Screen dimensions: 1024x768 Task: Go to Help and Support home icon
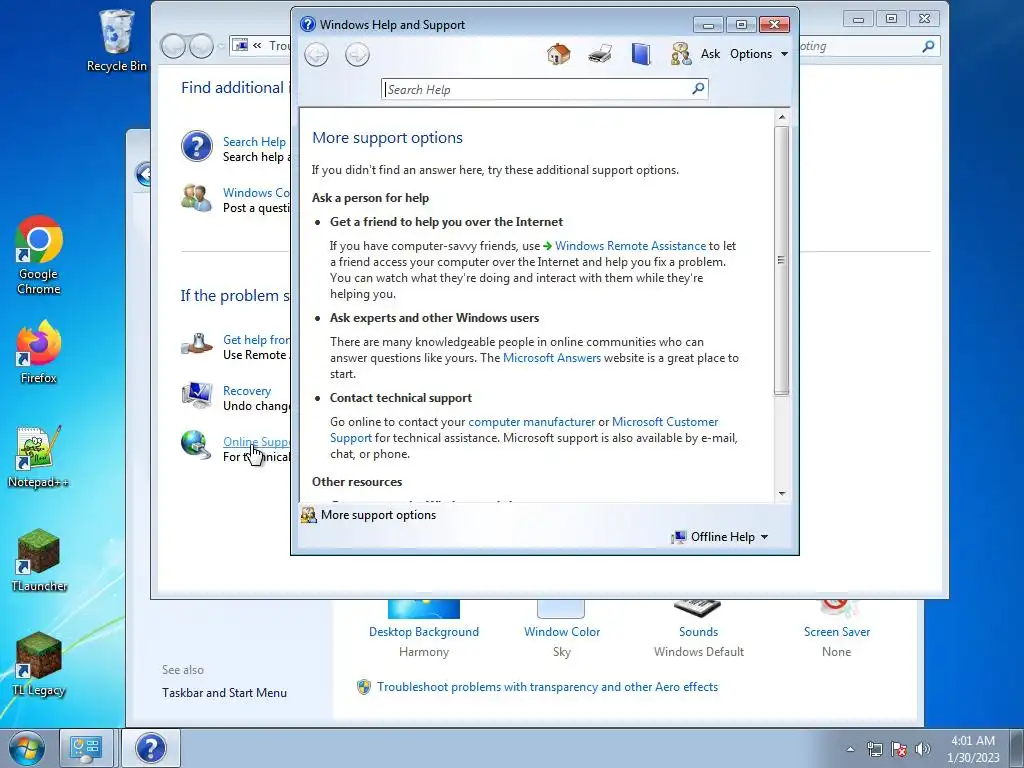click(558, 54)
